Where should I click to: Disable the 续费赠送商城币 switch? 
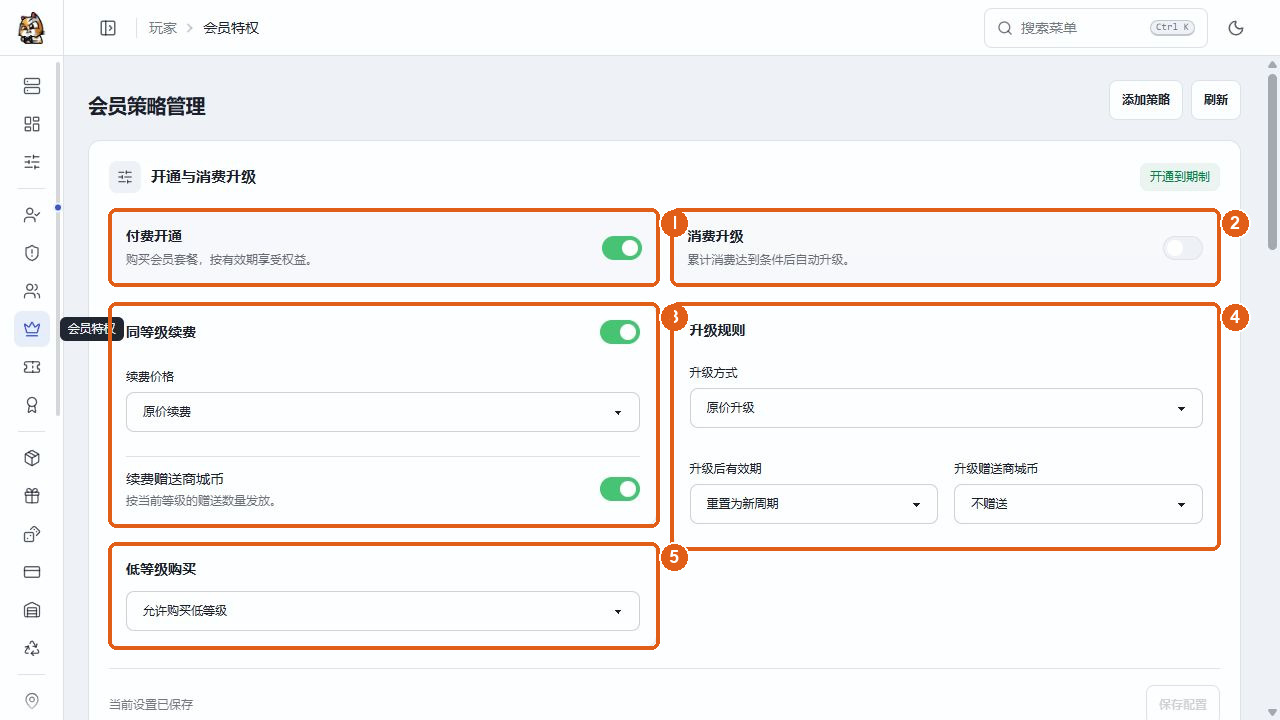click(x=620, y=489)
